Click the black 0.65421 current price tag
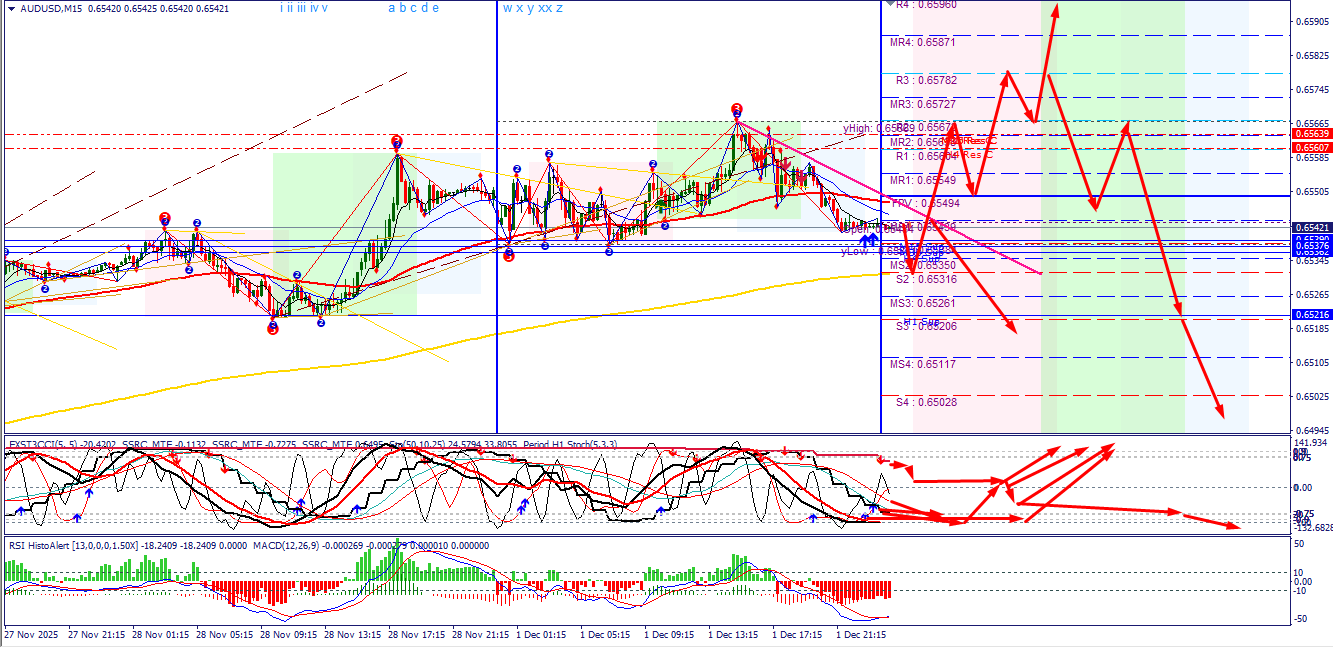The image size is (1333, 647). [1312, 227]
